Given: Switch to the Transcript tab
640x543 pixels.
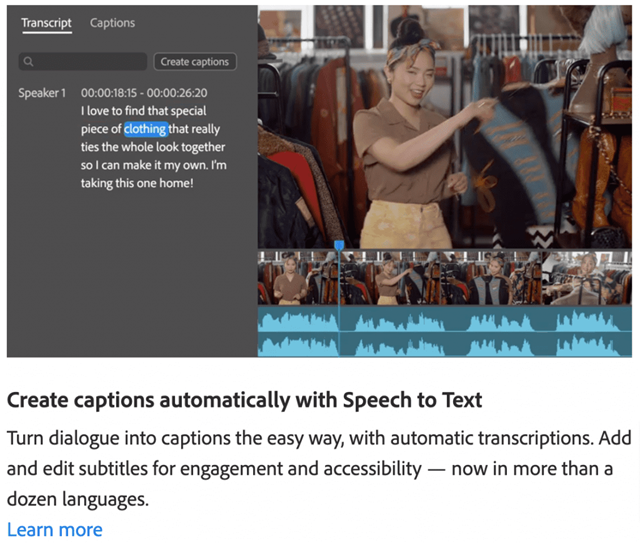Looking at the screenshot, I should click(x=46, y=23).
